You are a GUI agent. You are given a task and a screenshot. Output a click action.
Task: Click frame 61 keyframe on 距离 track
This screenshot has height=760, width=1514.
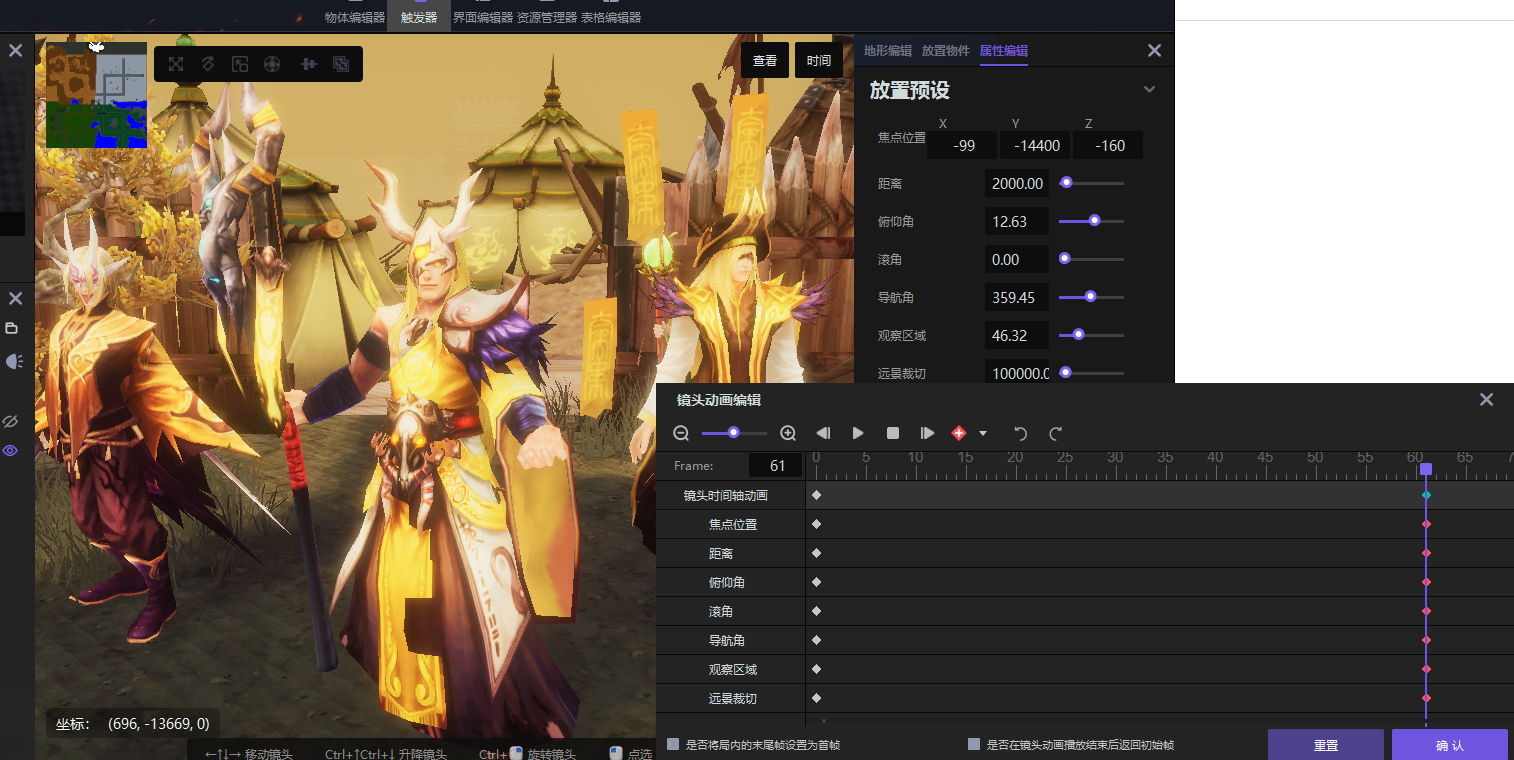(x=1426, y=554)
